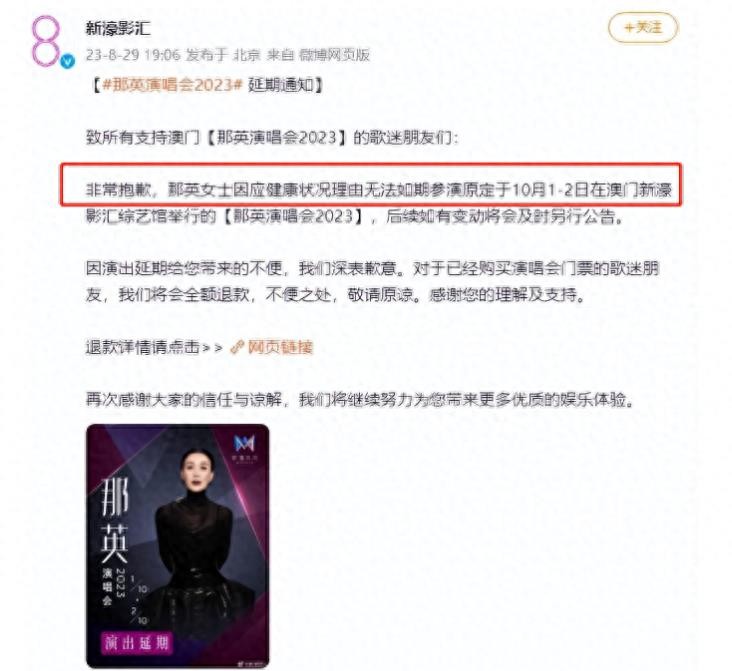Viewport: 732px width, 671px height.
Task: Click the 23-8-29 19:06 post timestamp
Action: tap(133, 55)
